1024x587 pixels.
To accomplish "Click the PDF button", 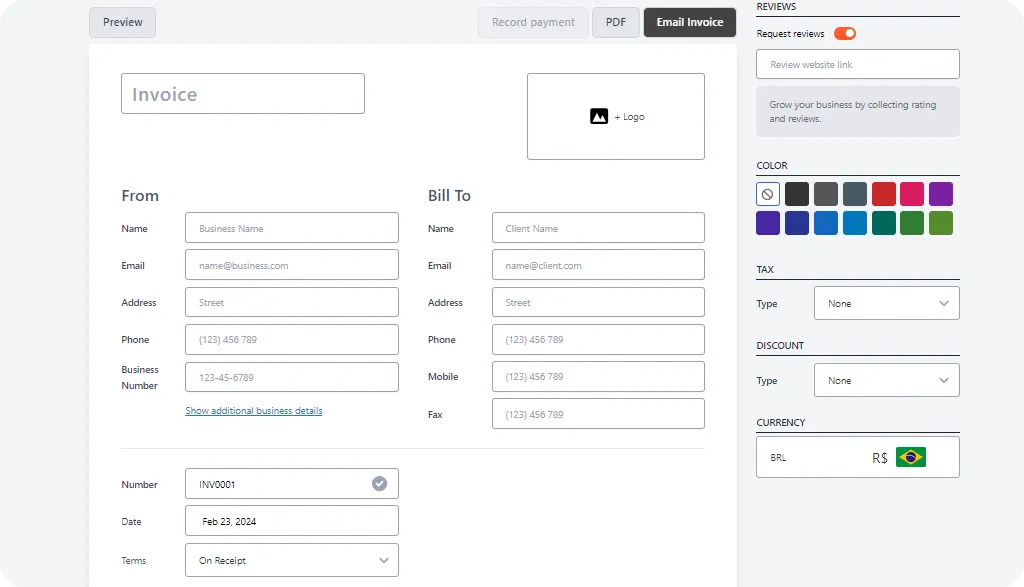I will coord(615,22).
